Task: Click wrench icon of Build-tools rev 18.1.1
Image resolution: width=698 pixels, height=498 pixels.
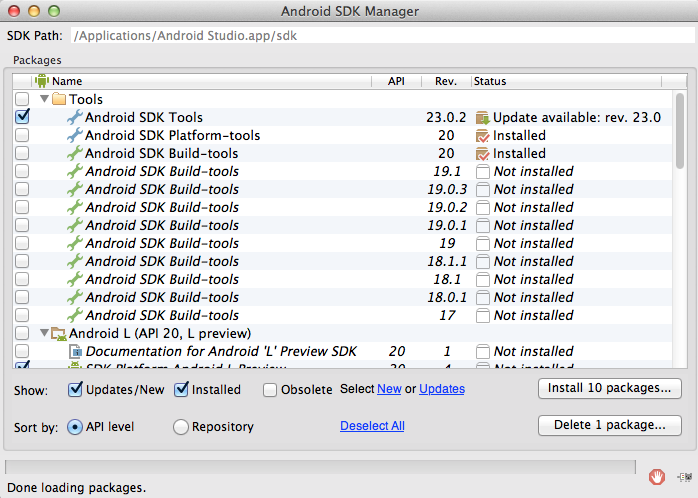Action: (x=74, y=261)
